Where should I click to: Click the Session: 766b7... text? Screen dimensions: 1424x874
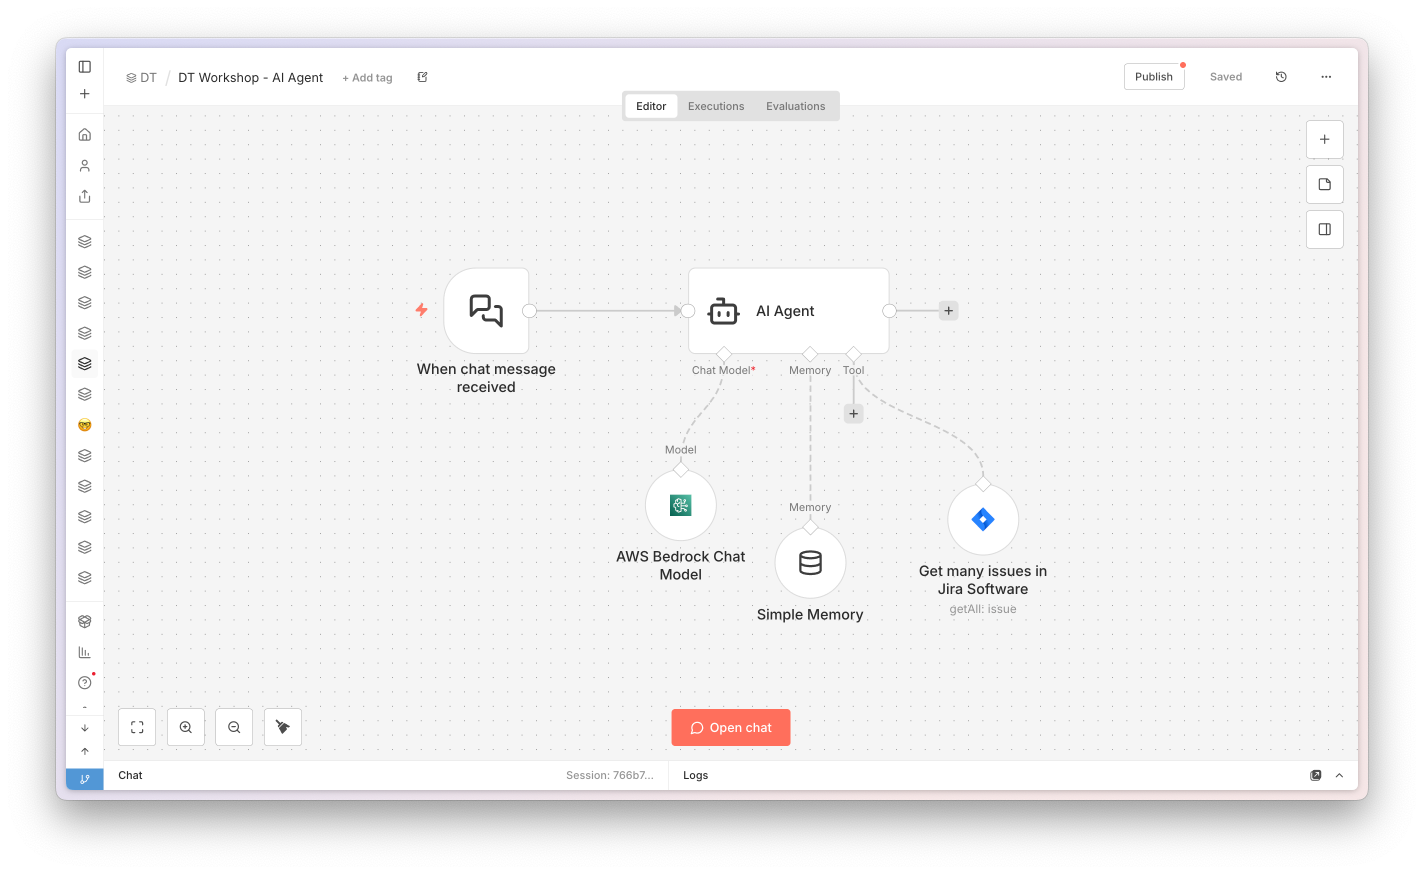pyautogui.click(x=610, y=776)
